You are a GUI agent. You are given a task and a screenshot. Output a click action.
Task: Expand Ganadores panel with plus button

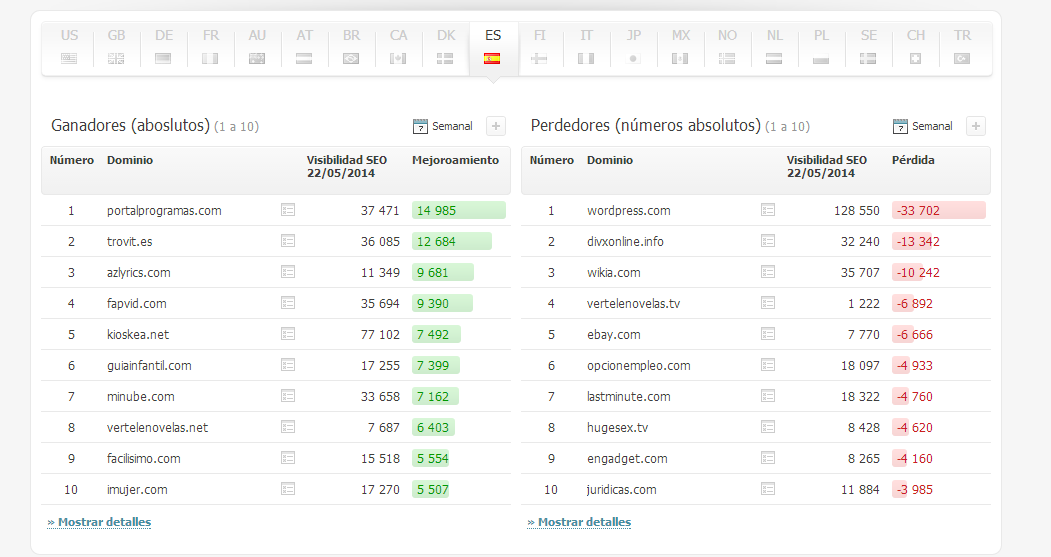tap(496, 126)
